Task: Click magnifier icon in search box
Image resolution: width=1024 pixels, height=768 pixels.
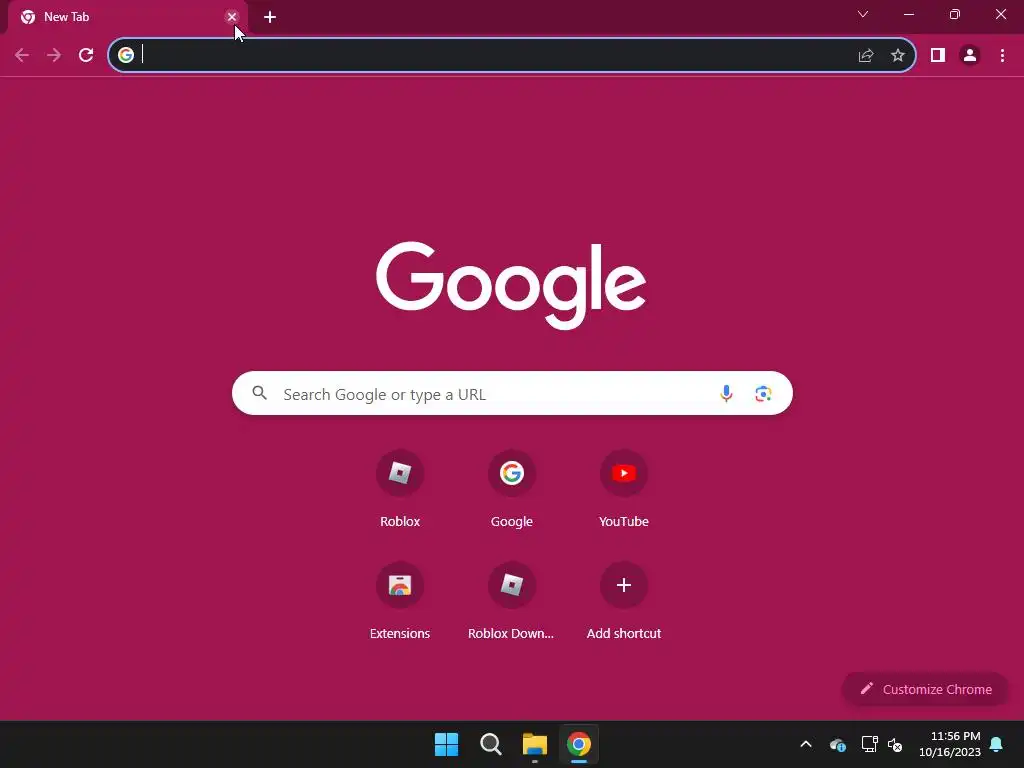Action: pyautogui.click(x=260, y=393)
